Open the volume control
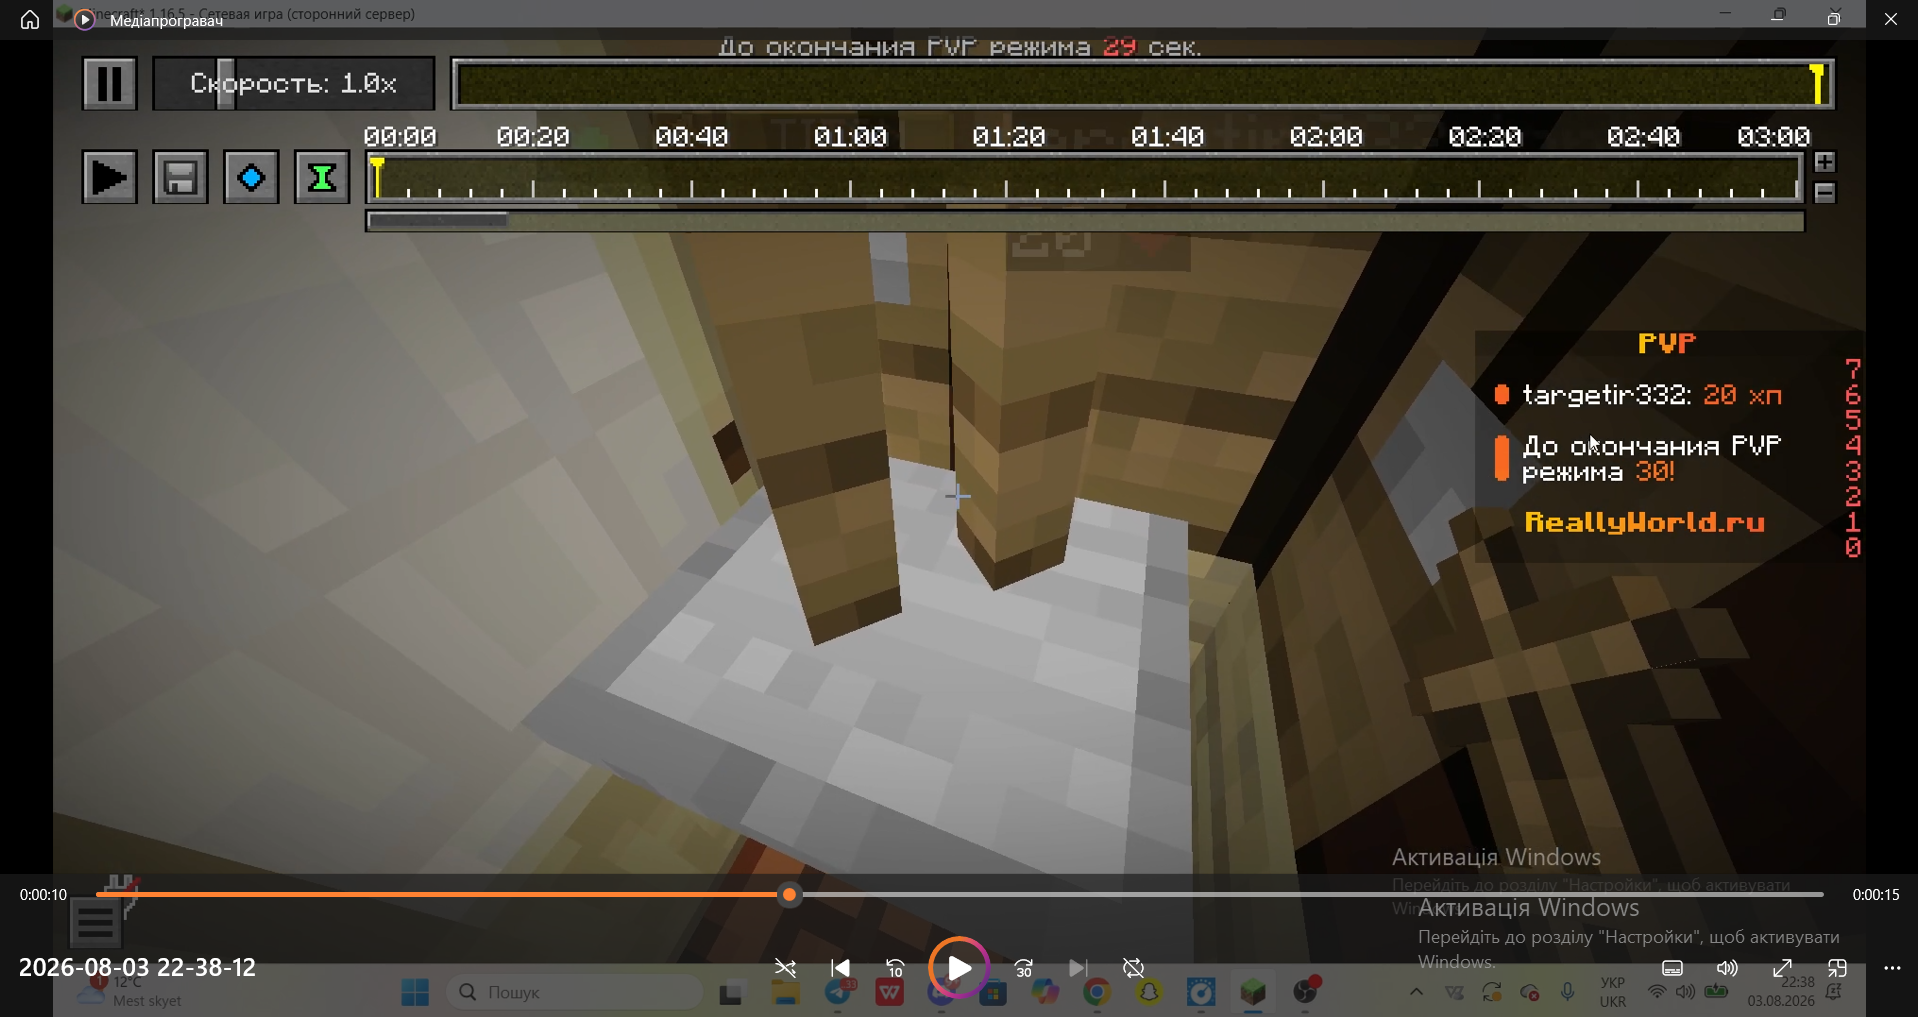Screen dimensions: 1918x1017 (x=1727, y=968)
